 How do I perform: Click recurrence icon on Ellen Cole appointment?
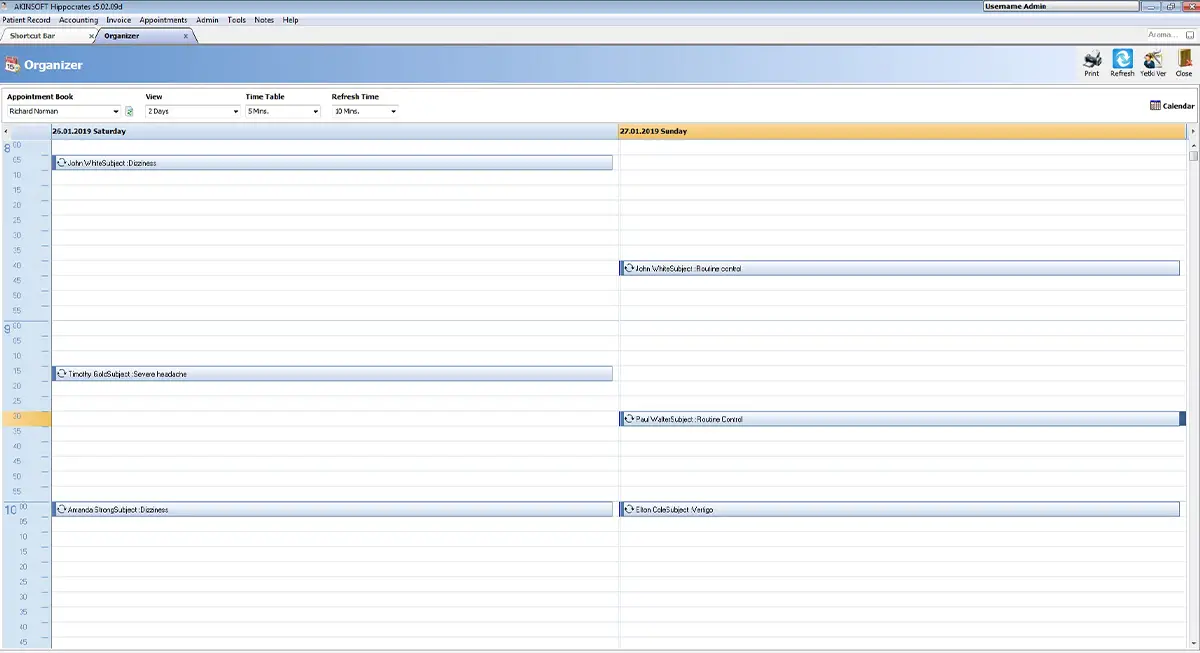point(629,509)
